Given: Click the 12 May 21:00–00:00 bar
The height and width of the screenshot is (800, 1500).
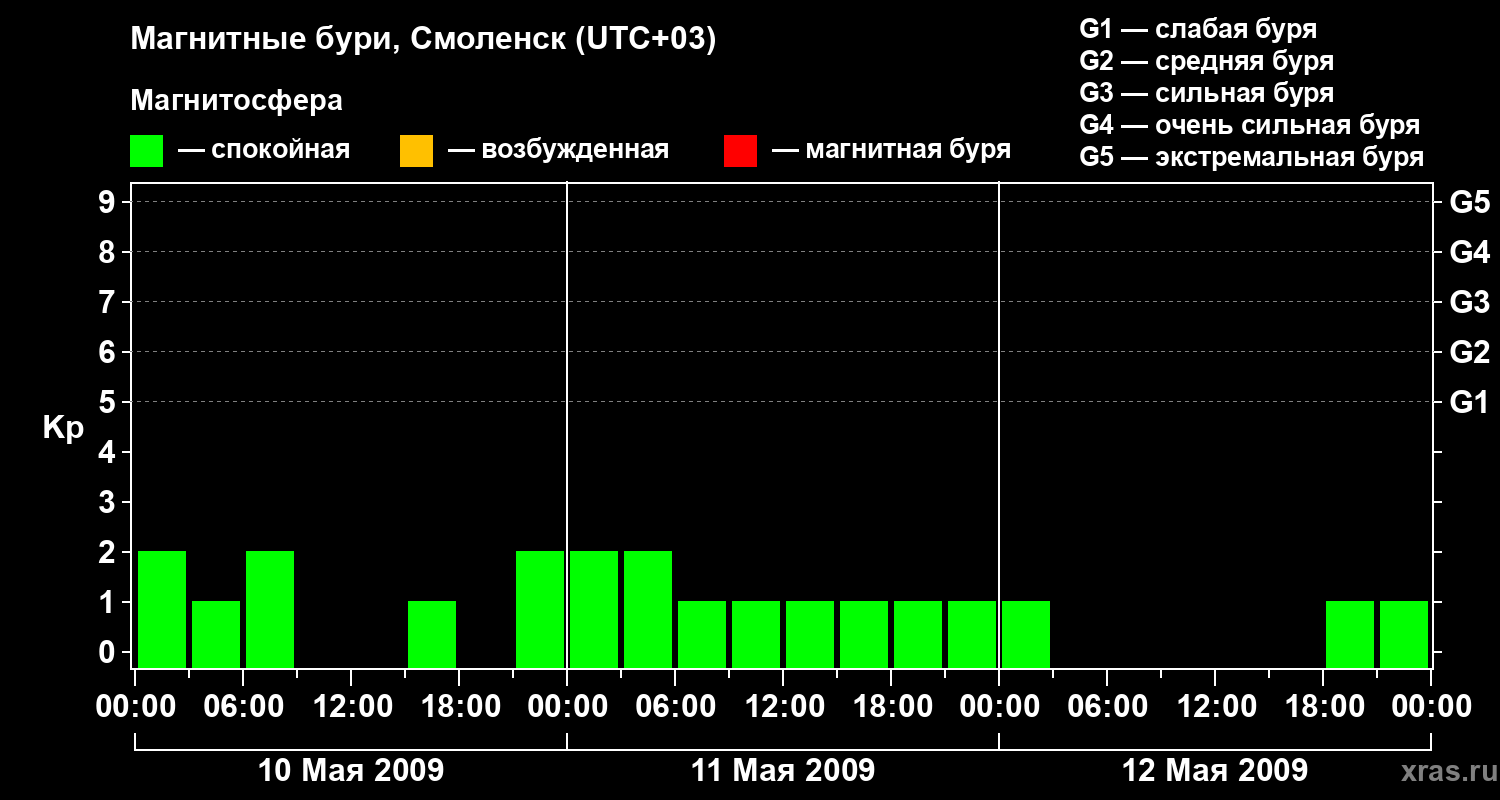Looking at the screenshot, I should click(1404, 634).
